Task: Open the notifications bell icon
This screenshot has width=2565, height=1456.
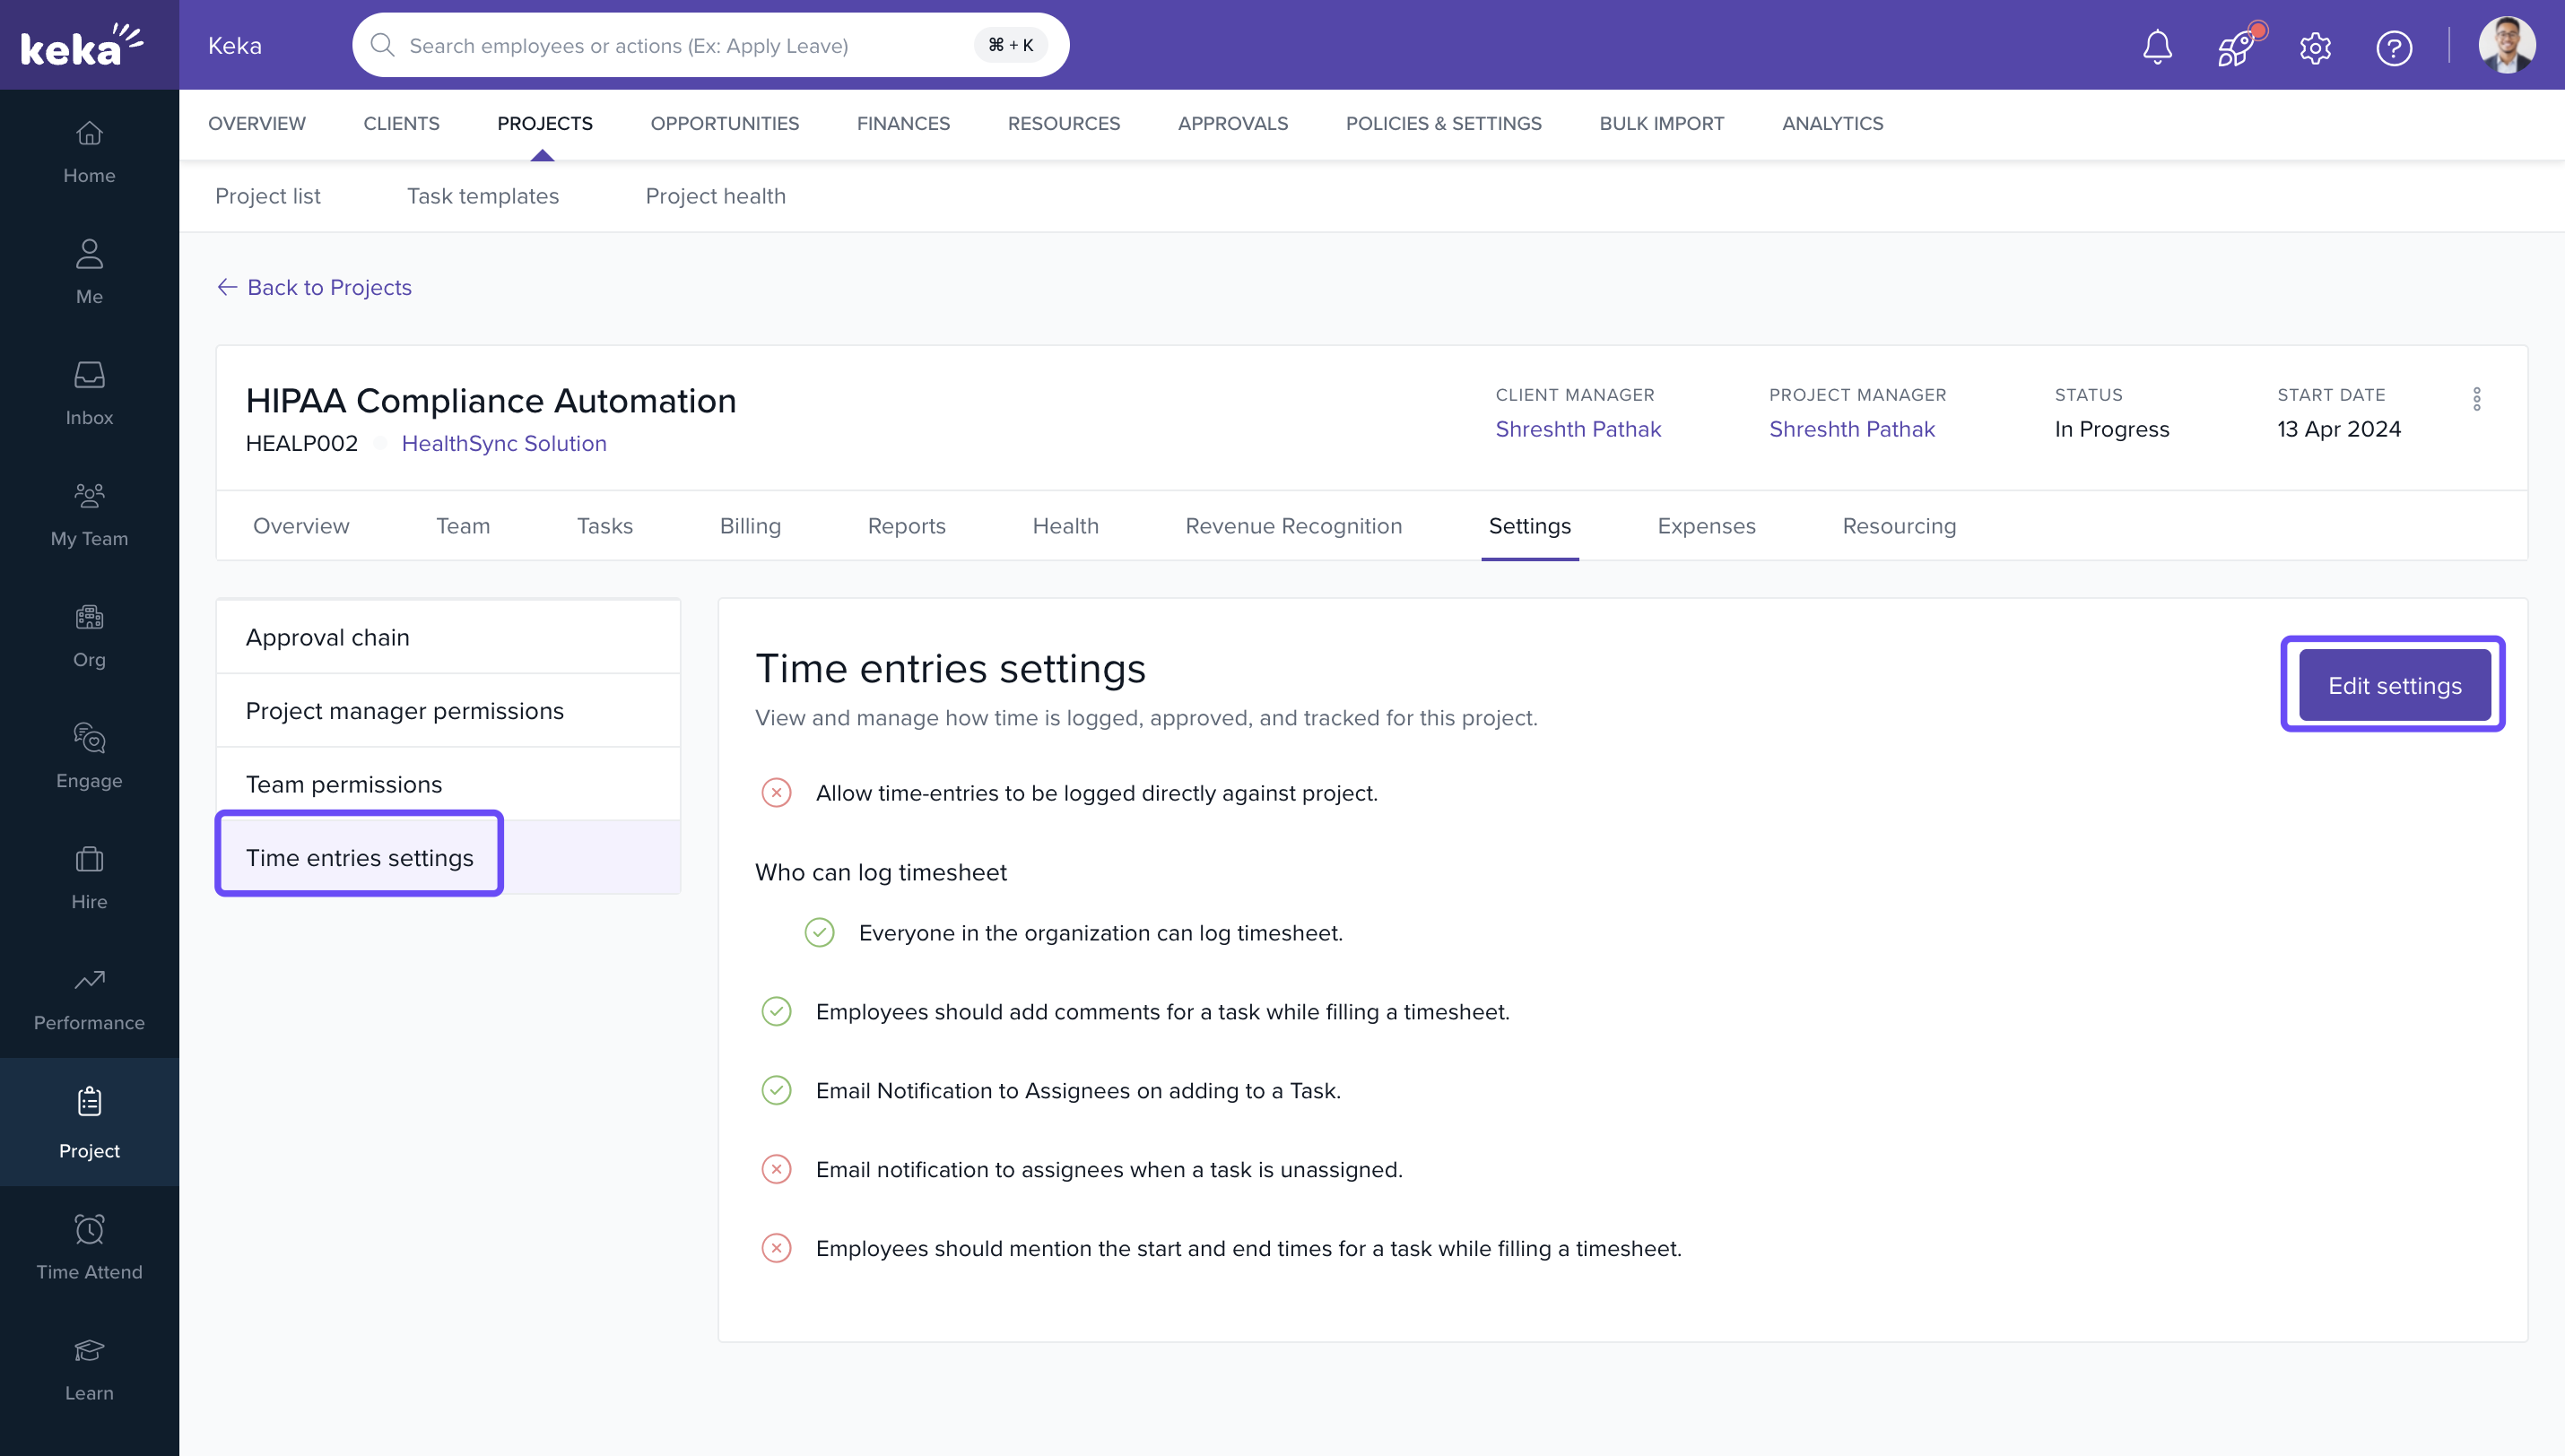Action: pos(2157,46)
